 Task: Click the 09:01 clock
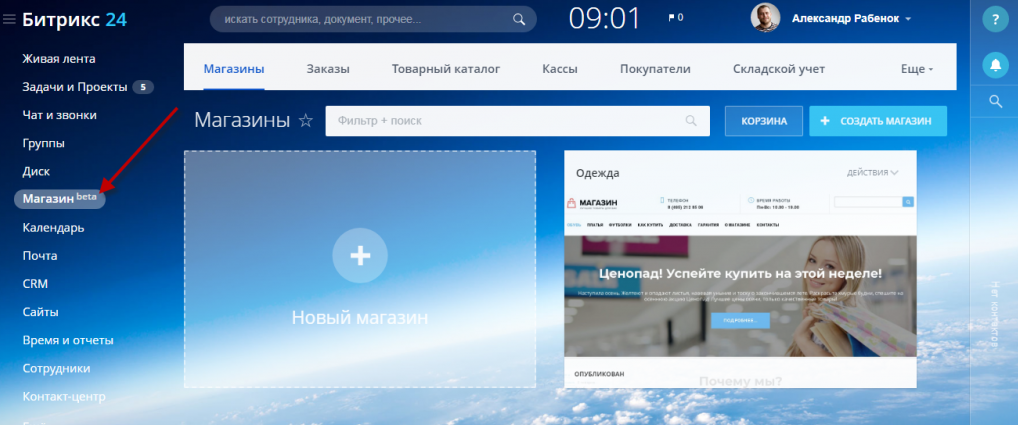click(x=605, y=18)
